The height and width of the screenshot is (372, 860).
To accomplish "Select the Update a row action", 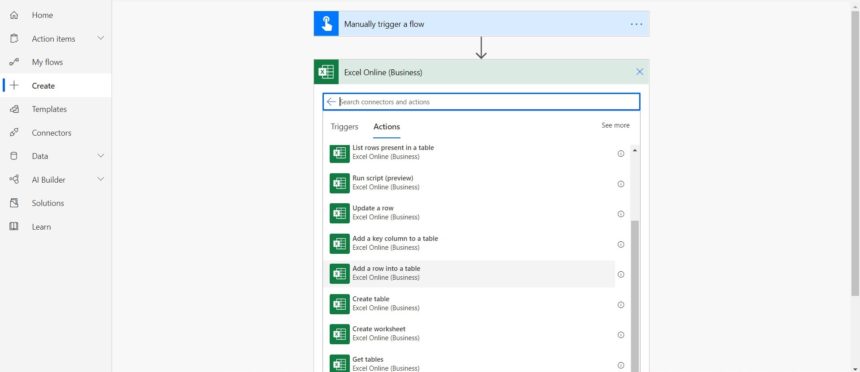I will [469, 213].
